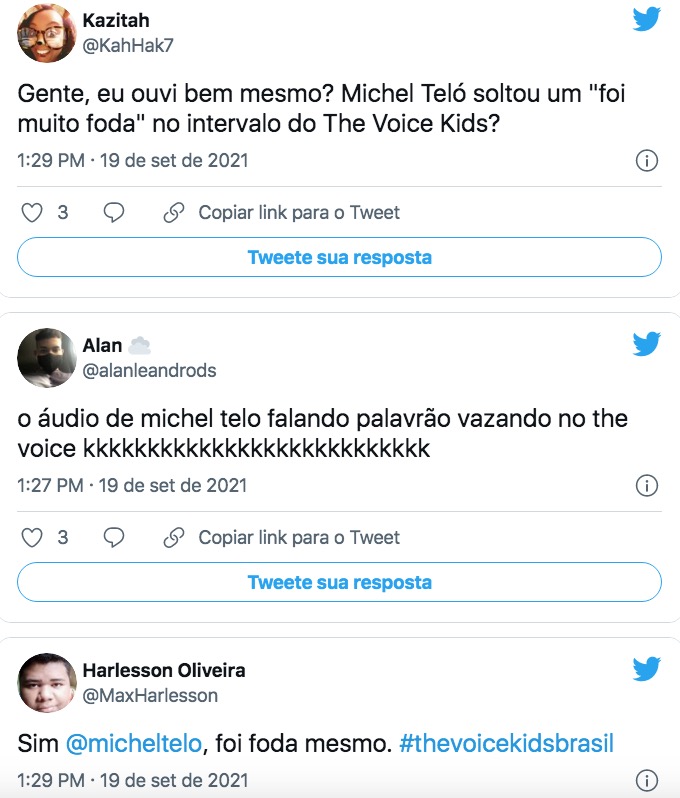Visit the @MaxHarlesson handle
Image resolution: width=680 pixels, height=798 pixels.
(150, 695)
